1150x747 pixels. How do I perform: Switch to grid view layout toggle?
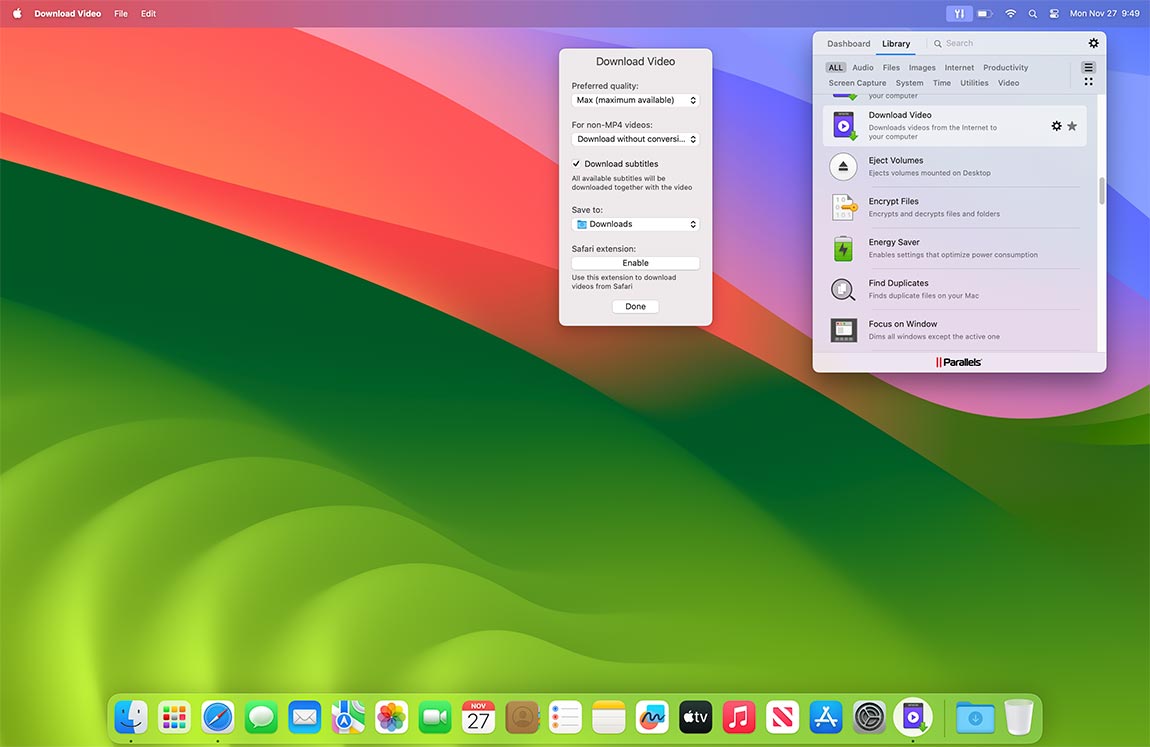(1088, 80)
